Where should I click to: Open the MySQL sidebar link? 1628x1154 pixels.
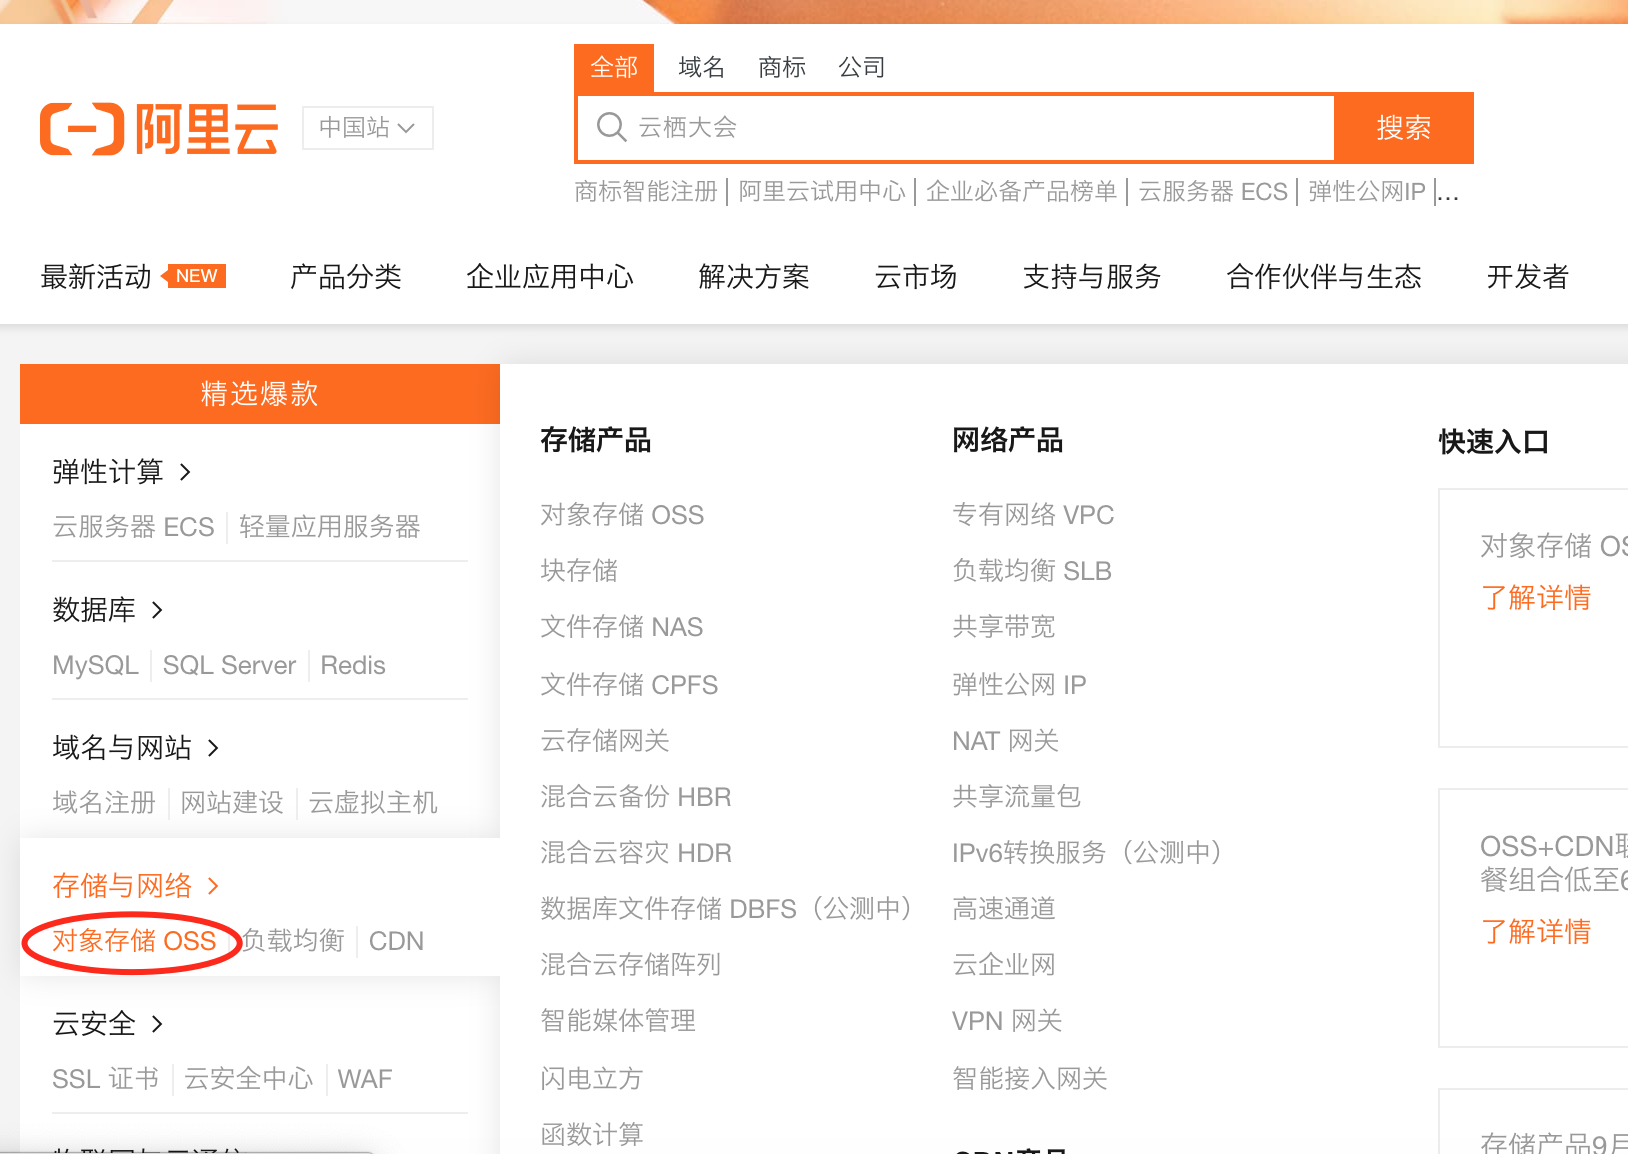click(x=95, y=665)
